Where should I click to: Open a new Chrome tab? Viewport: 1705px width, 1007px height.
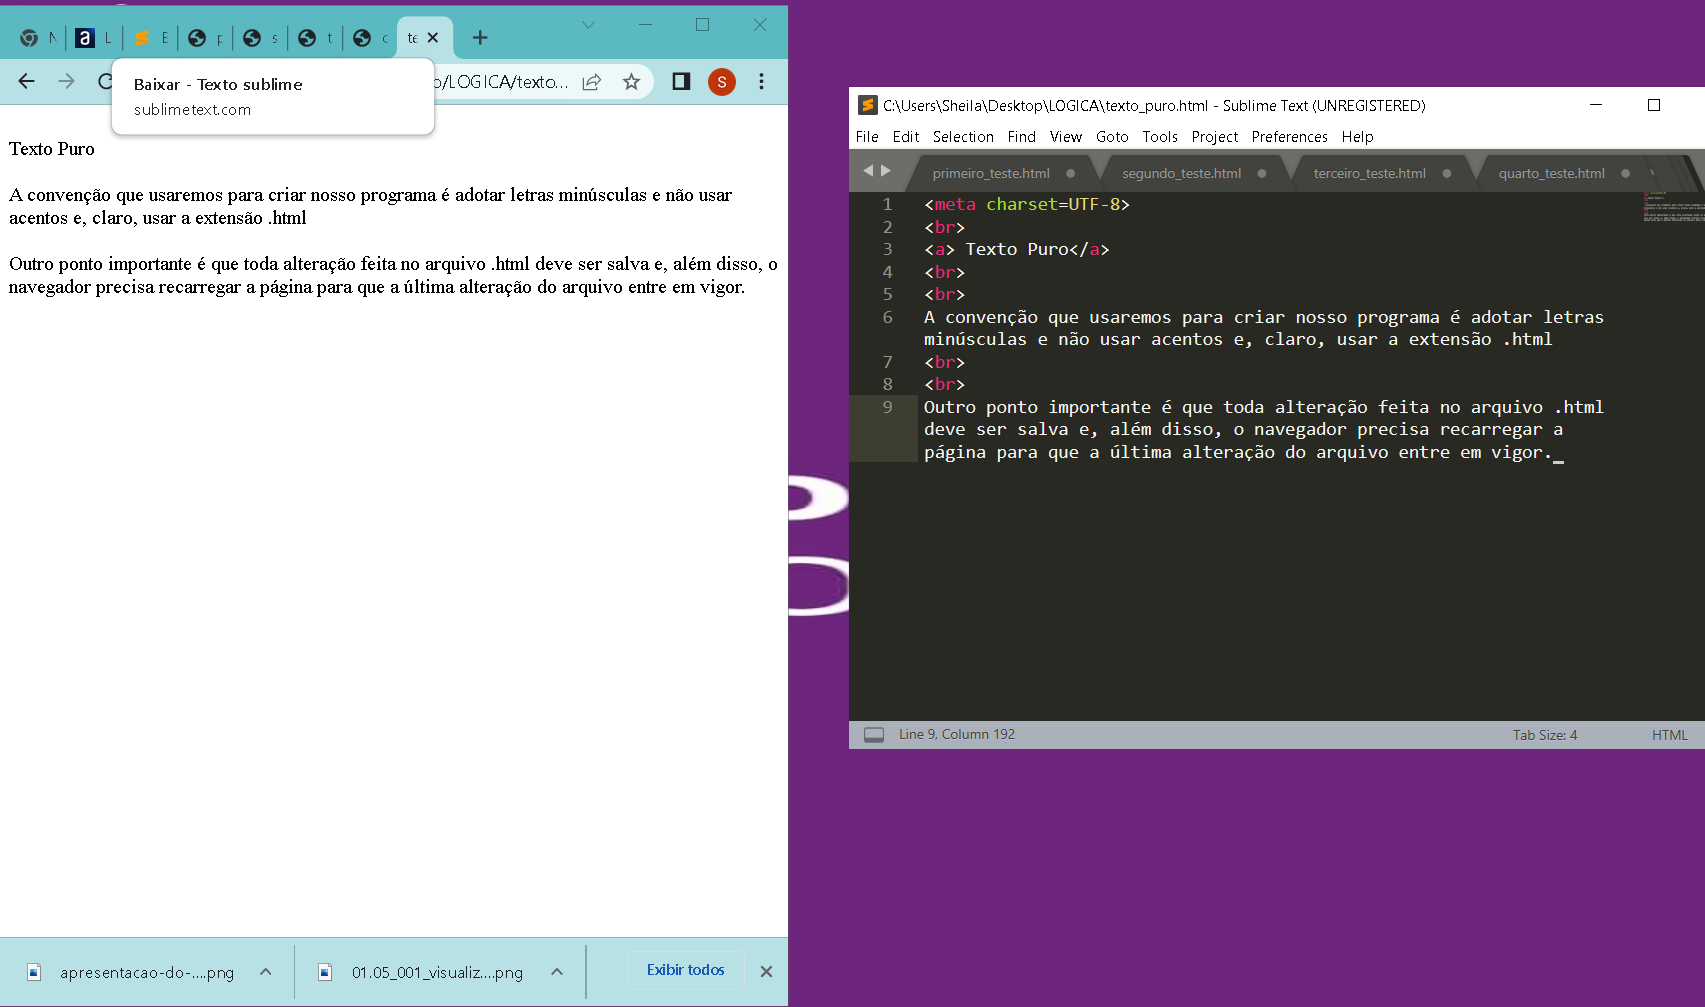480,38
